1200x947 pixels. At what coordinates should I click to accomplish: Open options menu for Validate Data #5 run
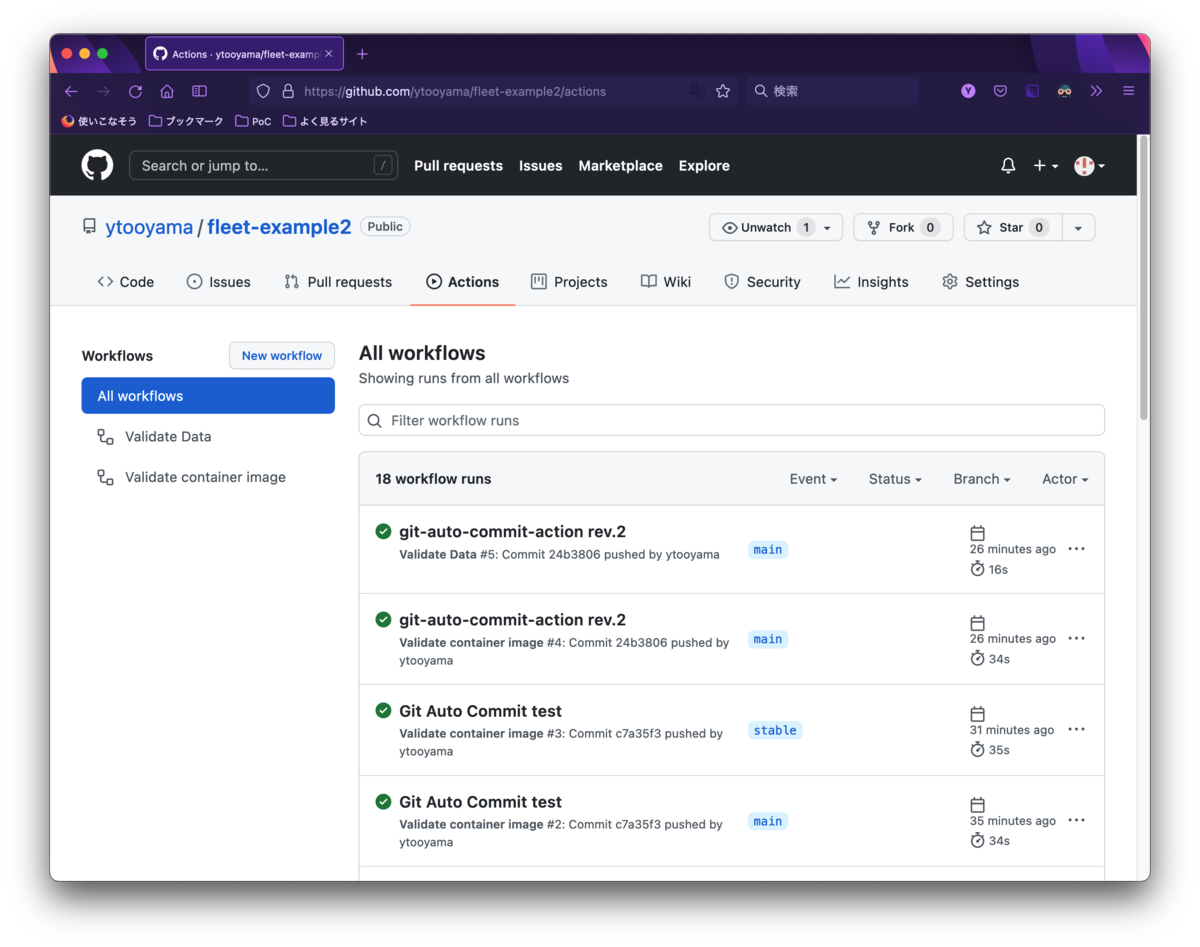(x=1076, y=549)
